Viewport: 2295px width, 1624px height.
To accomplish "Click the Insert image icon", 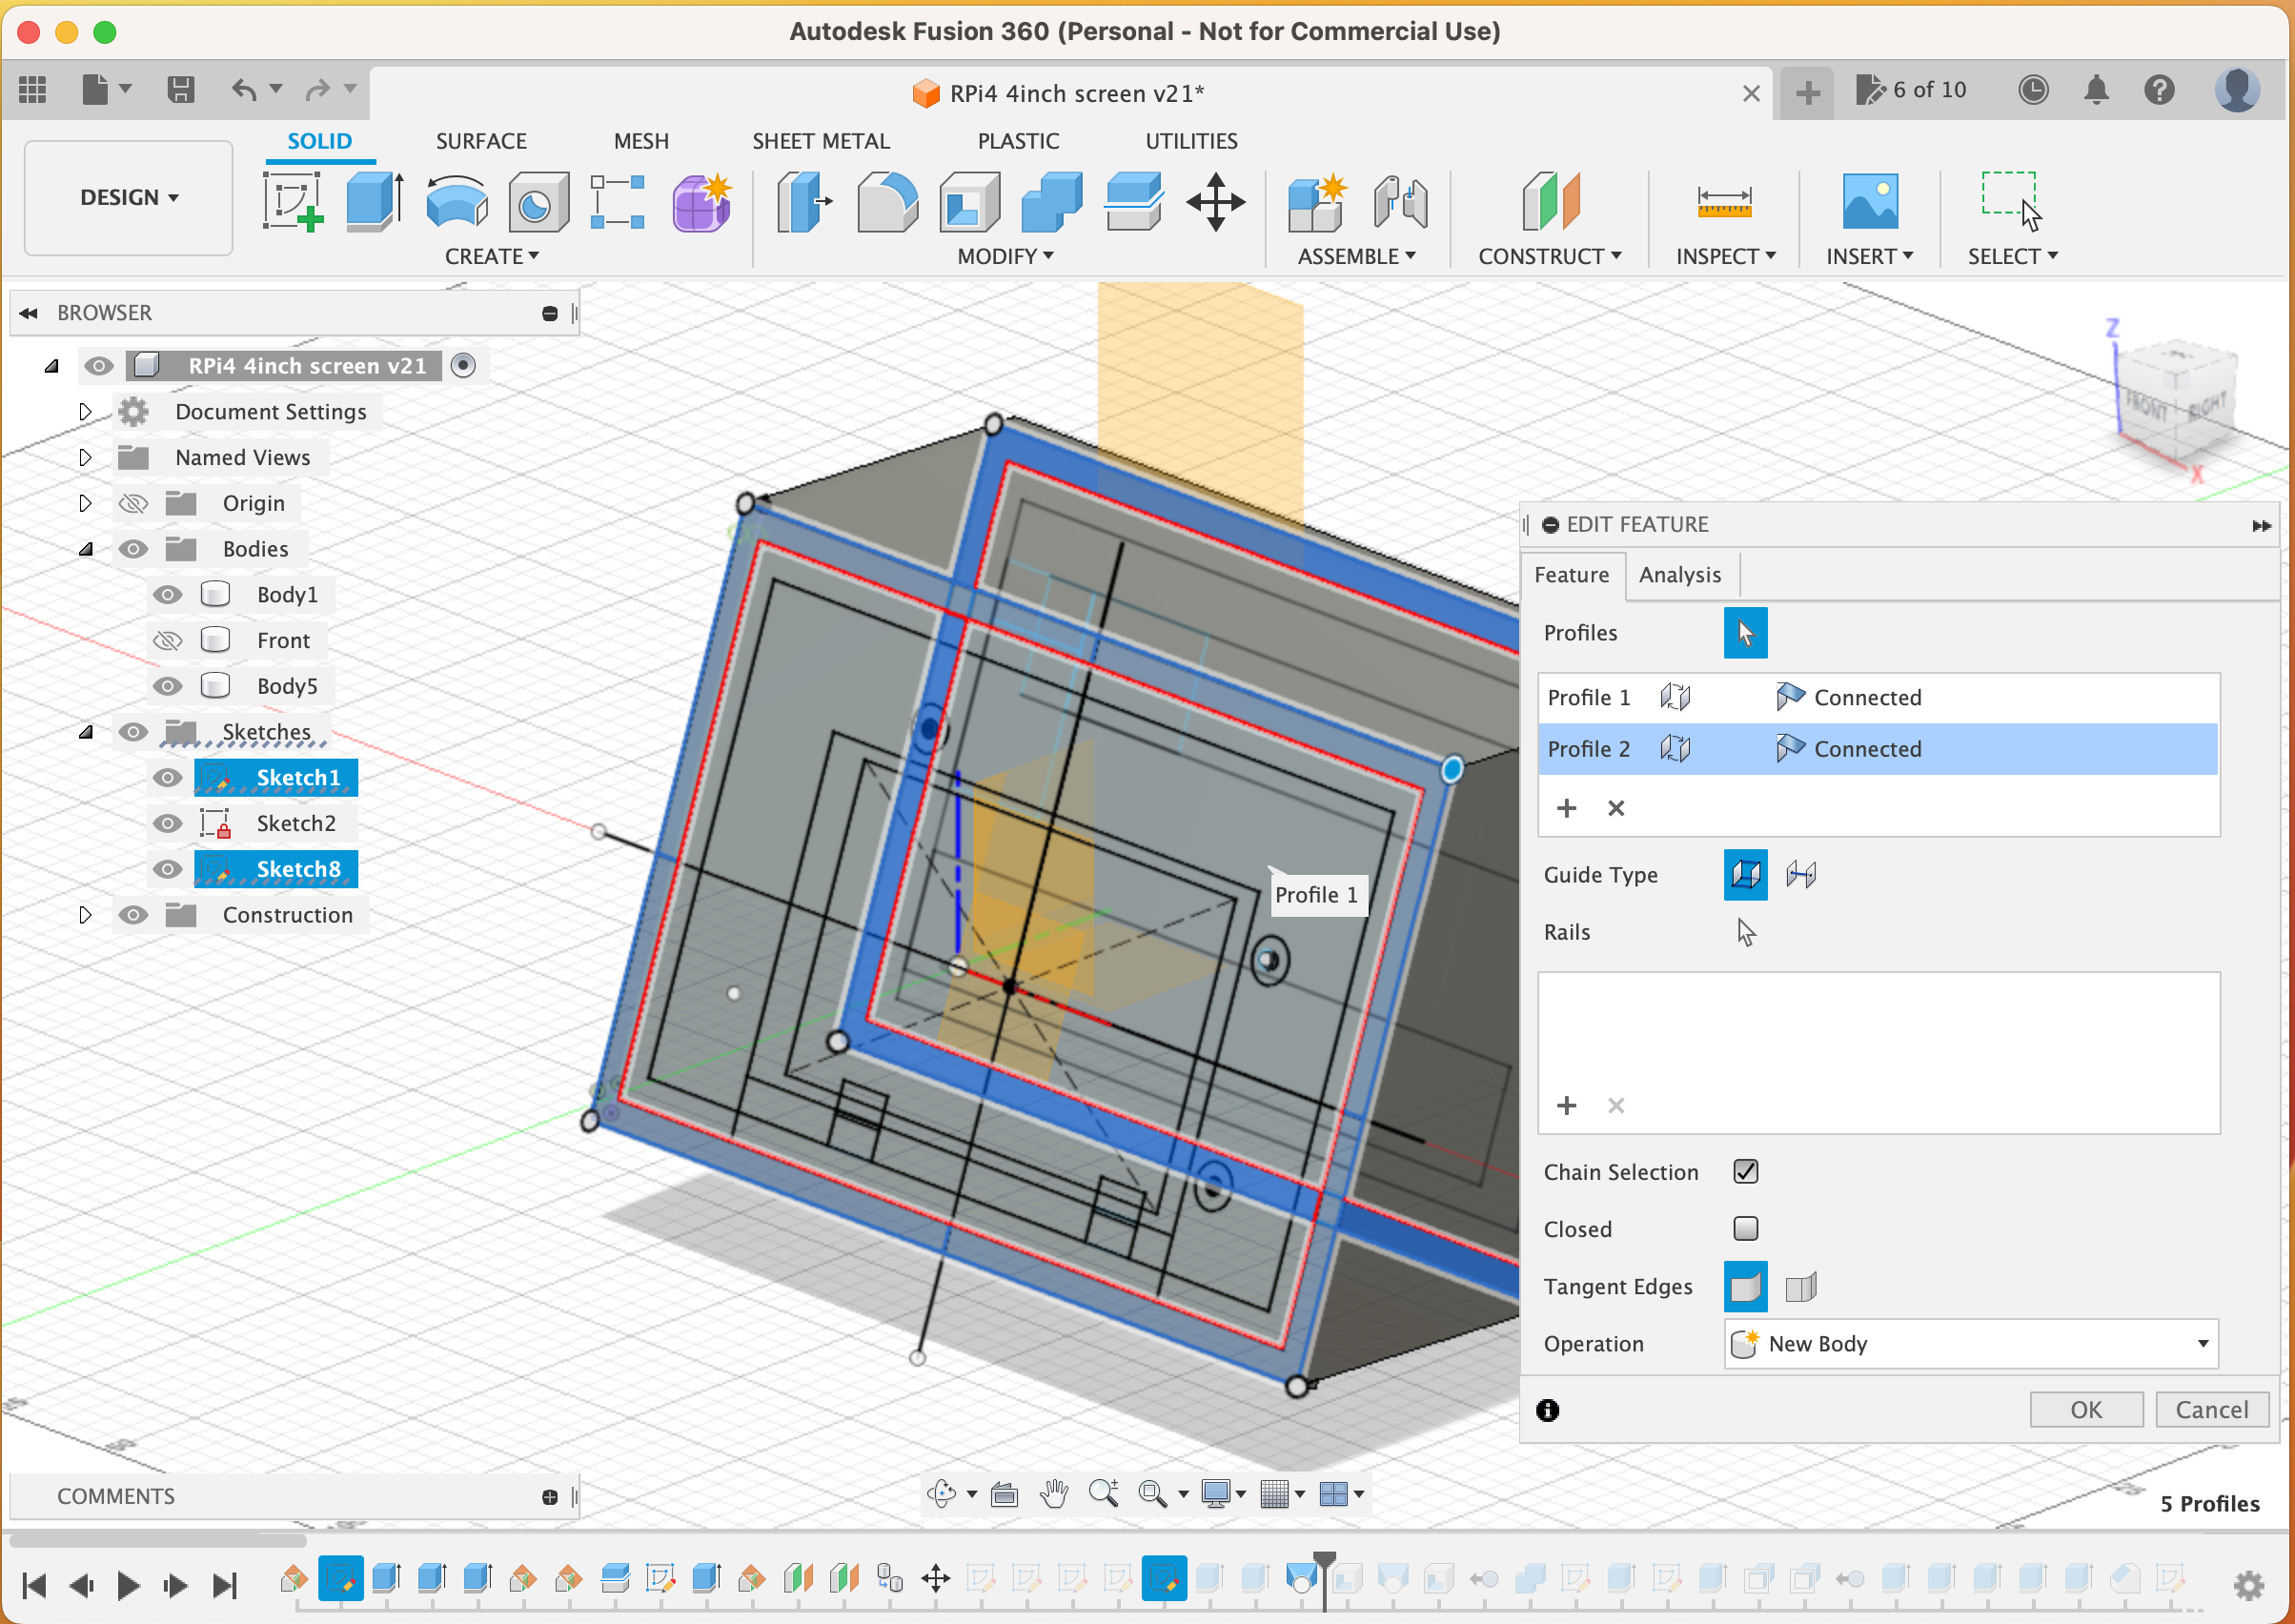I will 1869,201.
